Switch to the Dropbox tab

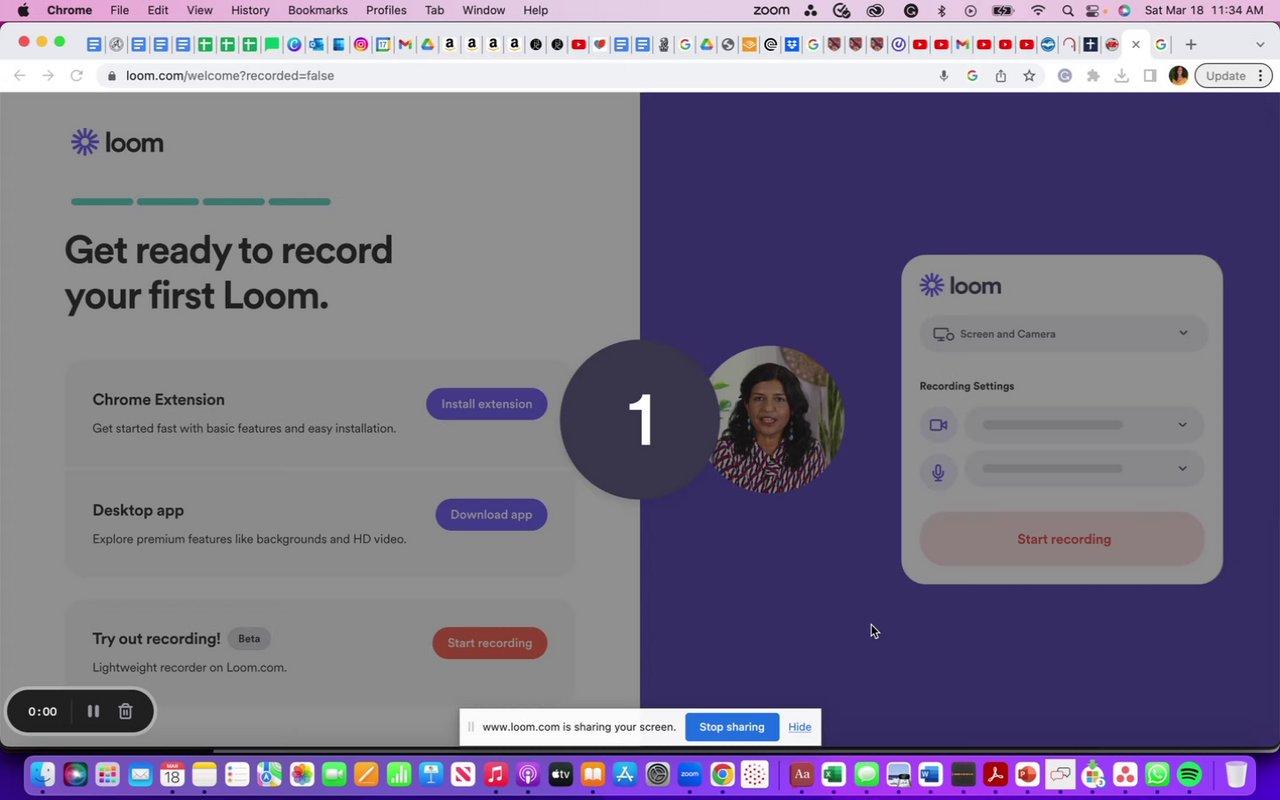792,44
